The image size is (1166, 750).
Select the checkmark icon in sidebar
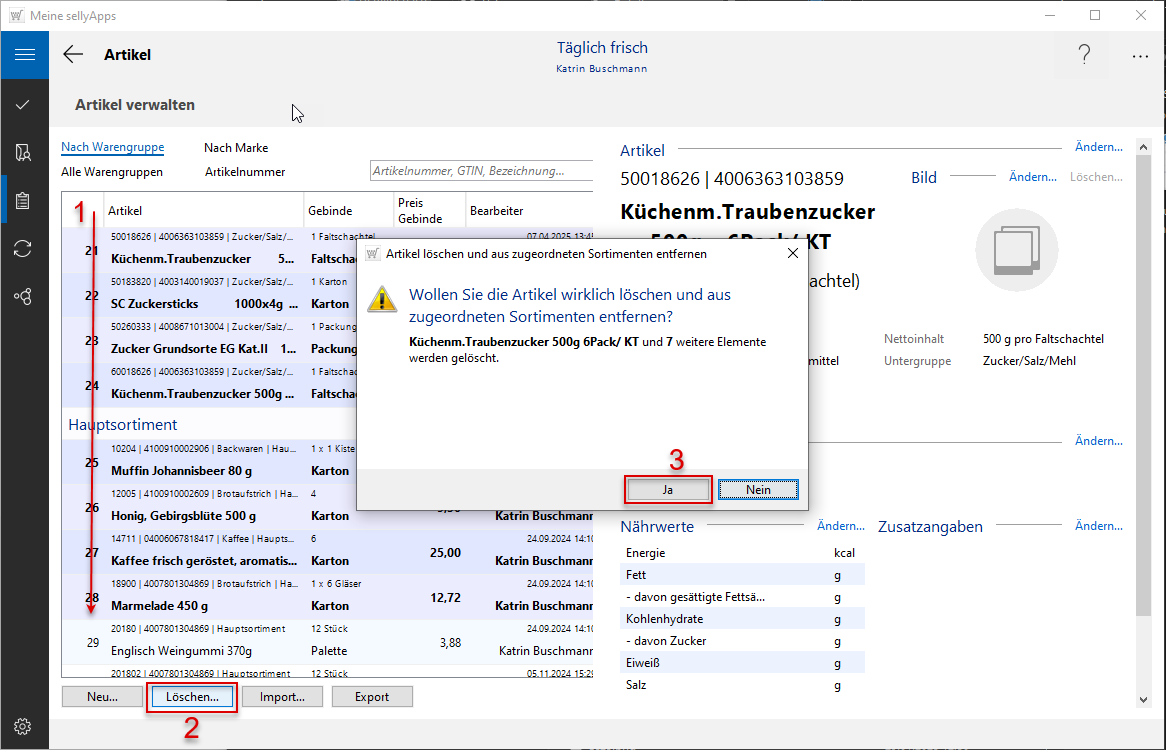[x=24, y=105]
